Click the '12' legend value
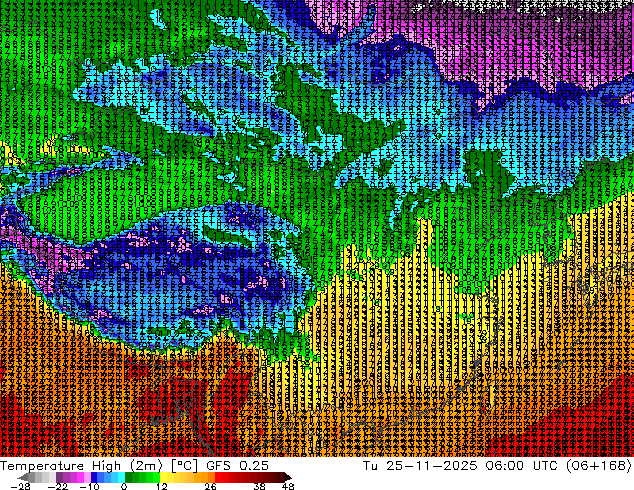The height and width of the screenshot is (490, 634). (162, 486)
